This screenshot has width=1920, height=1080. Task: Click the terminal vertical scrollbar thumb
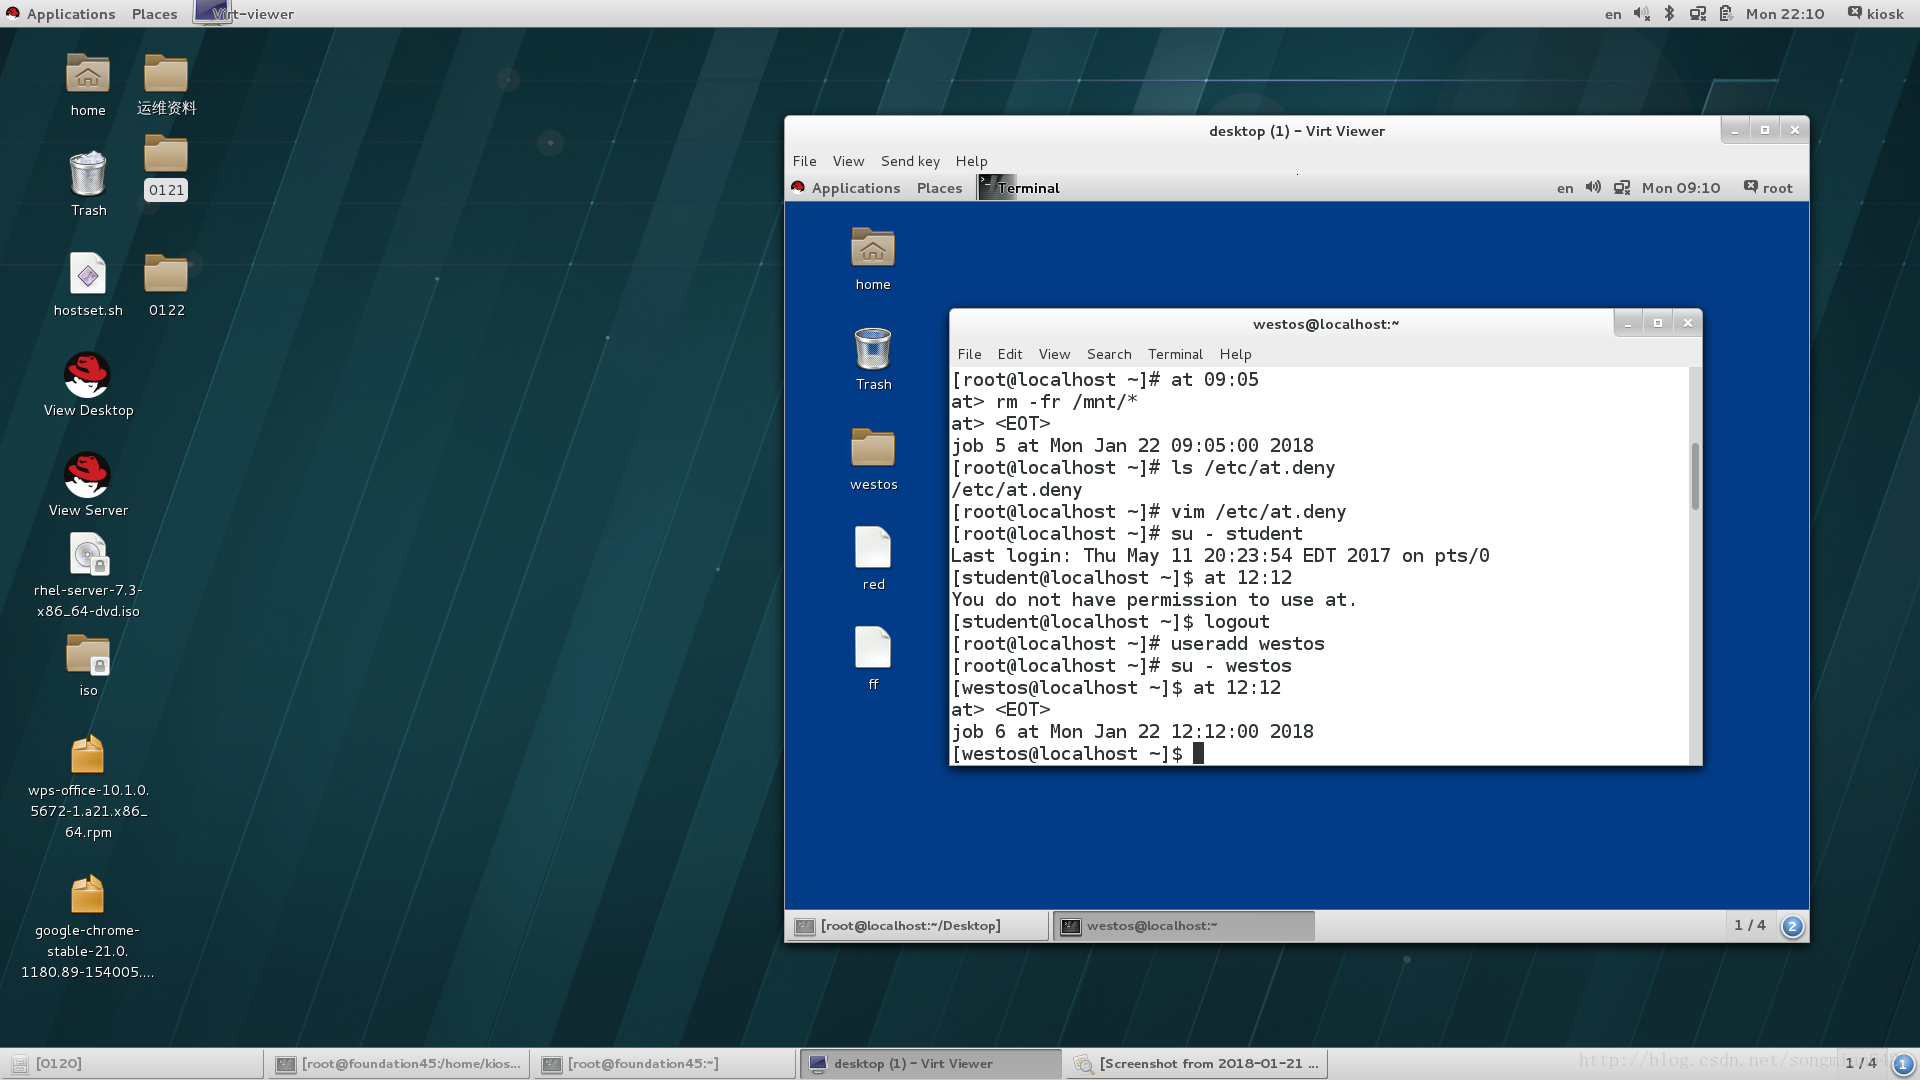point(1695,476)
